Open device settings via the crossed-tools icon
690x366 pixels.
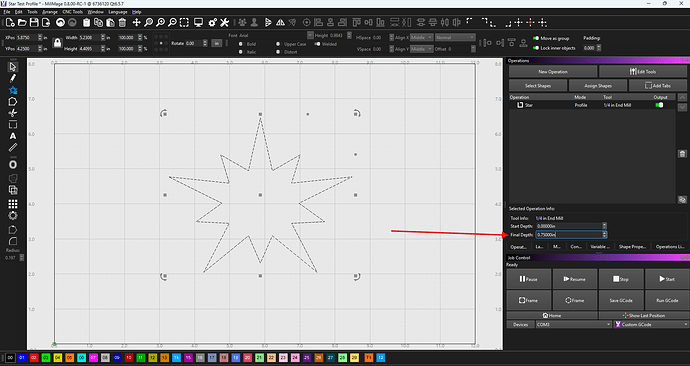pyautogui.click(x=224, y=22)
